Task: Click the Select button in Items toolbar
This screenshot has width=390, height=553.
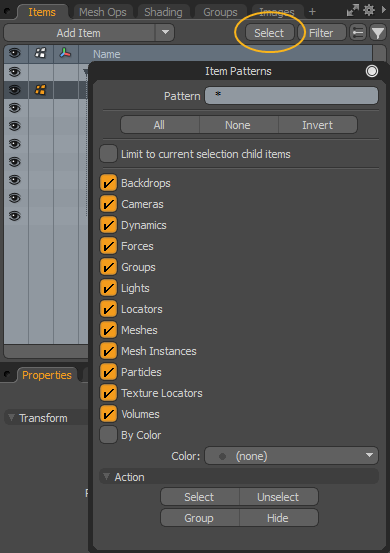Action: (269, 33)
